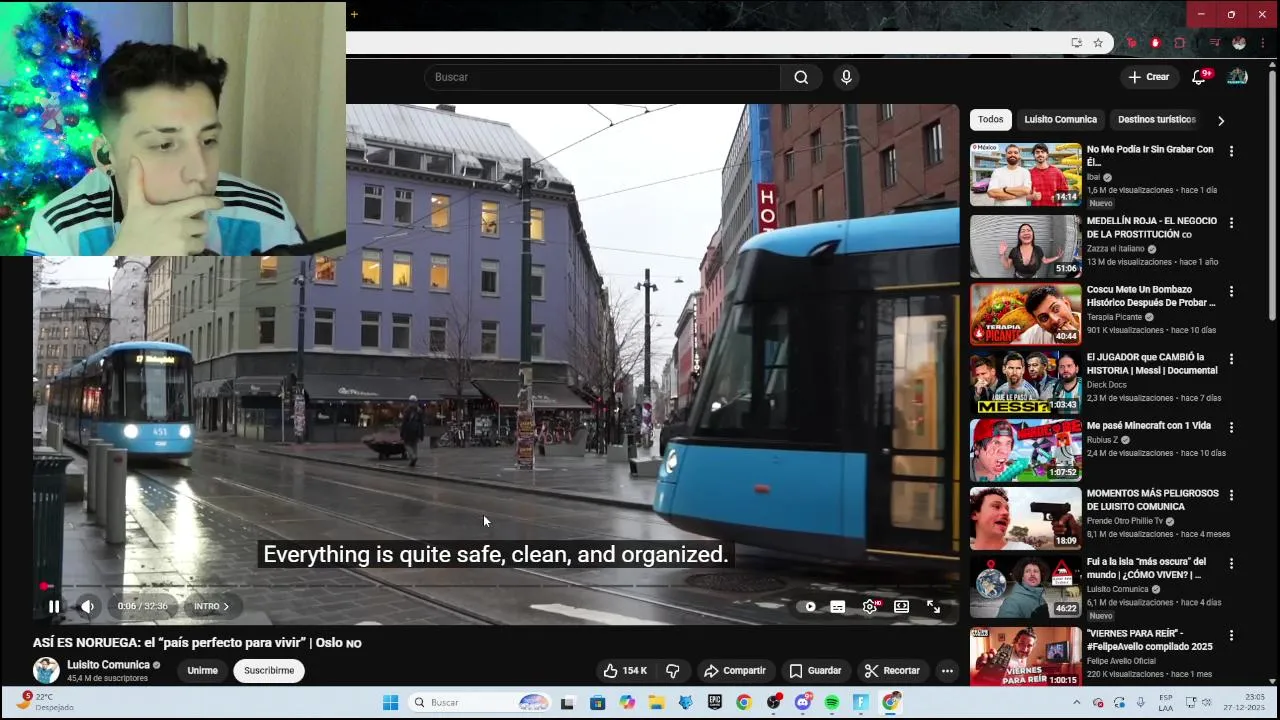Join channel via Unirme
Viewport: 1280px width, 720px height.
click(202, 671)
